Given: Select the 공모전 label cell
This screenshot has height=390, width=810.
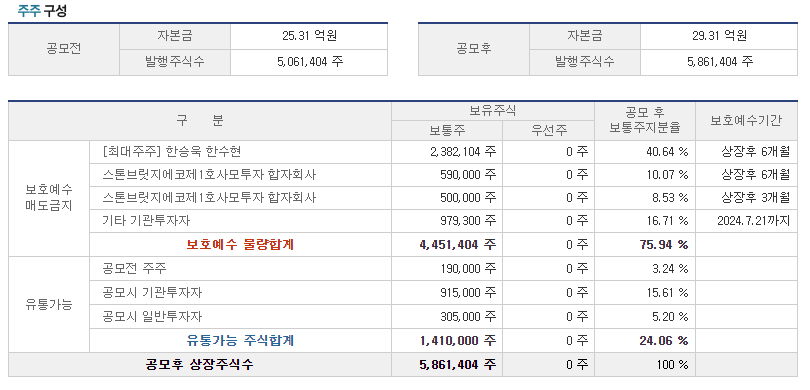Looking at the screenshot, I should (64, 50).
